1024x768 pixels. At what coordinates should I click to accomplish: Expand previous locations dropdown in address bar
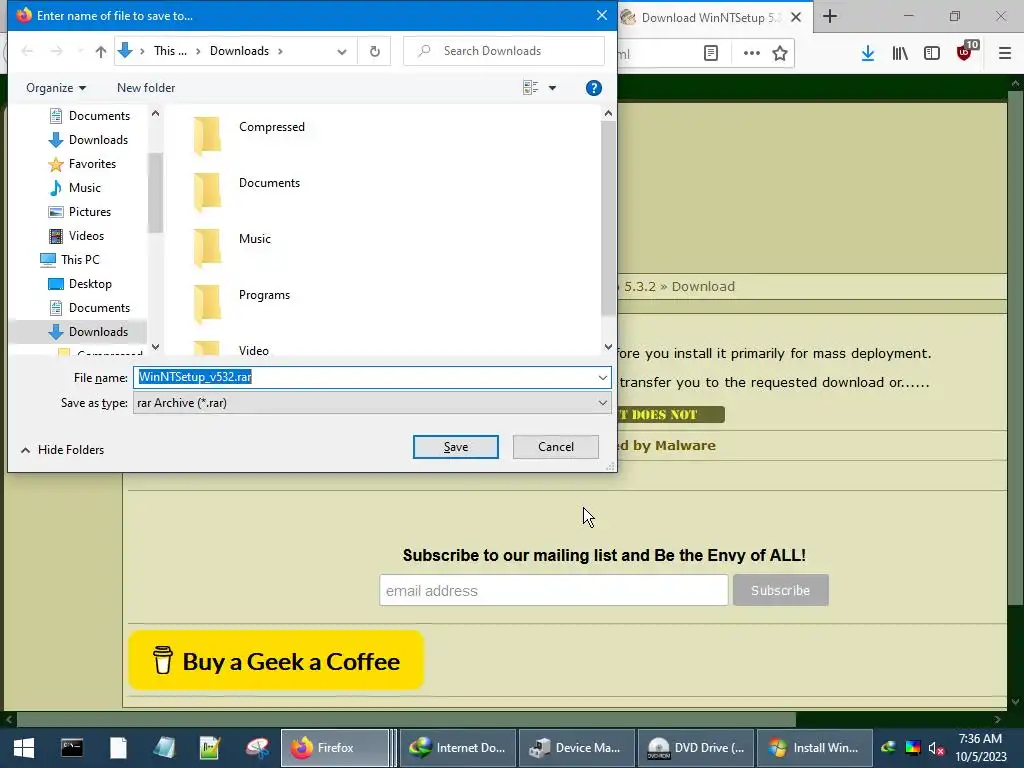pyautogui.click(x=342, y=52)
